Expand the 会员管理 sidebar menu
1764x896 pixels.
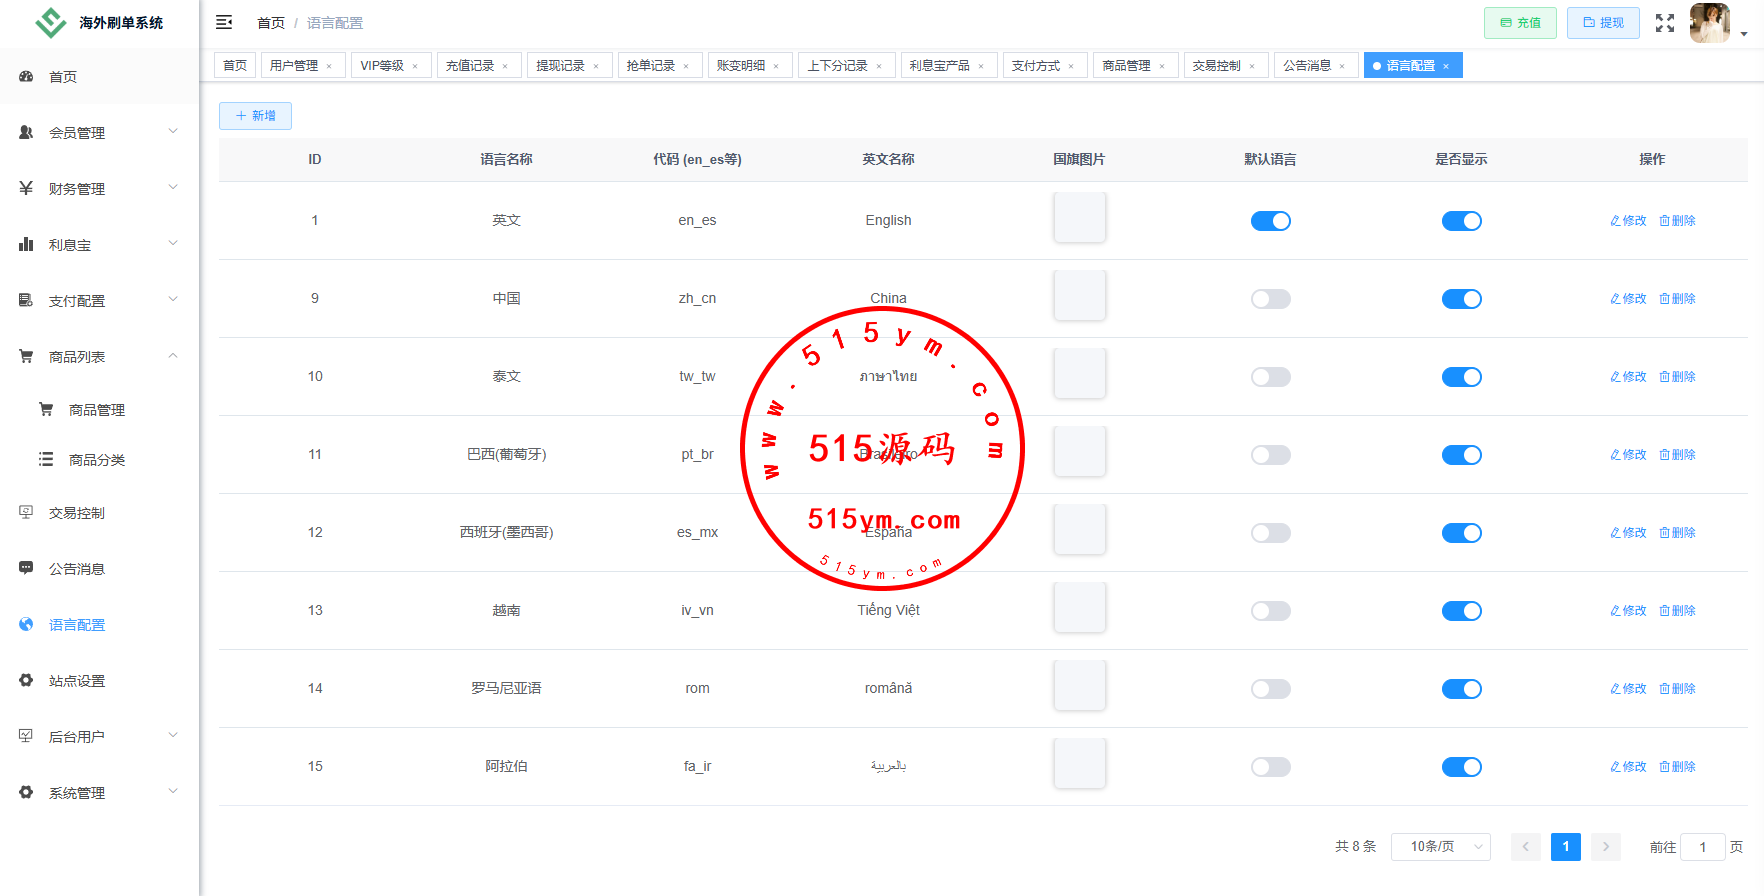pos(100,133)
